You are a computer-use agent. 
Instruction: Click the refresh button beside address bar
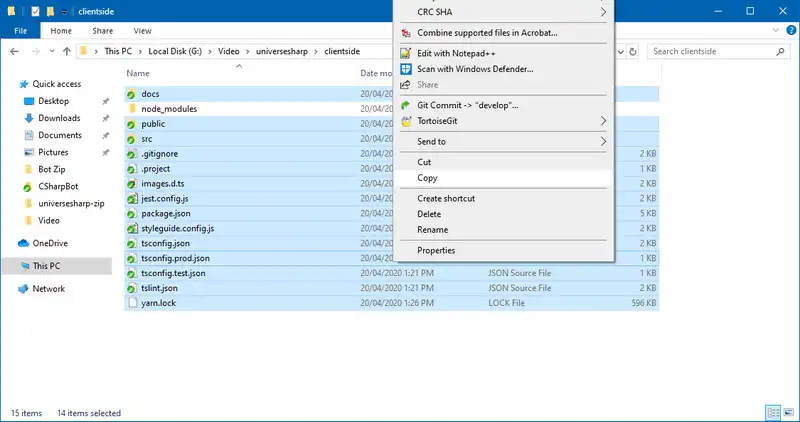[x=634, y=51]
